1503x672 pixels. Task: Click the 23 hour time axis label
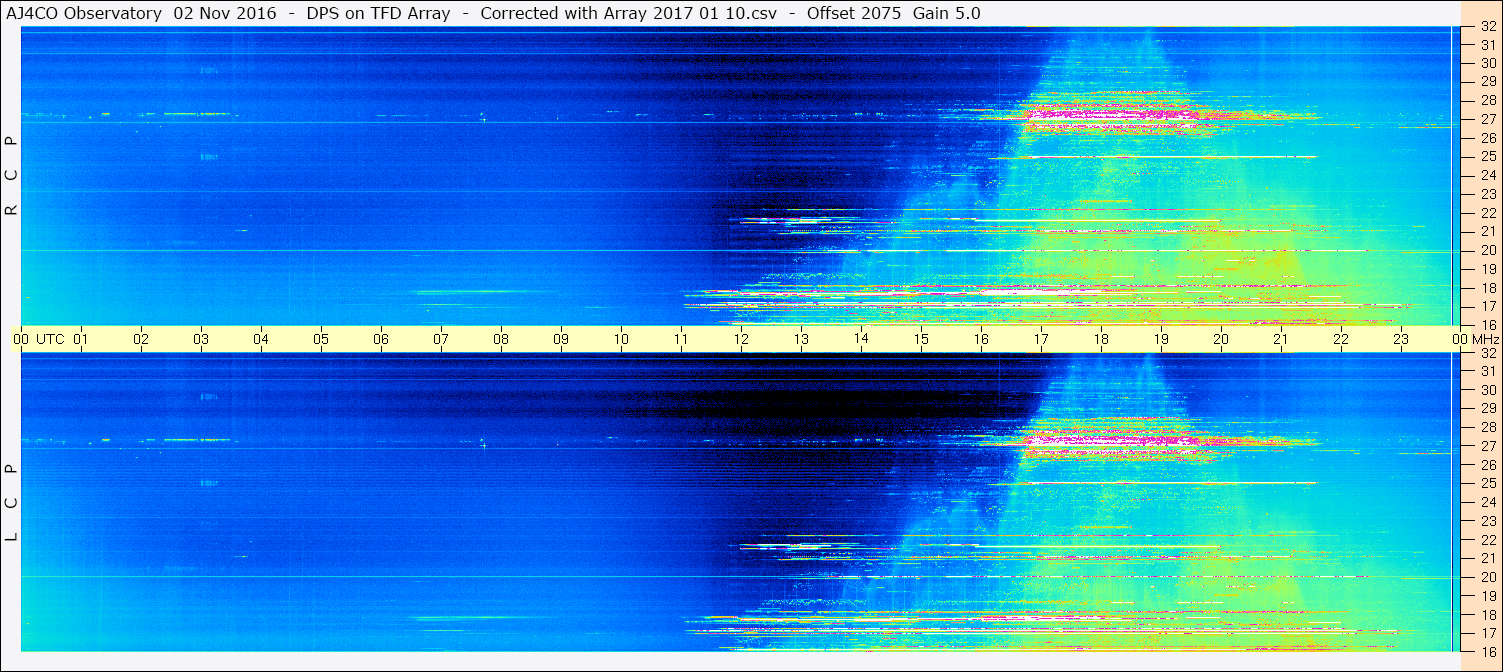1401,340
